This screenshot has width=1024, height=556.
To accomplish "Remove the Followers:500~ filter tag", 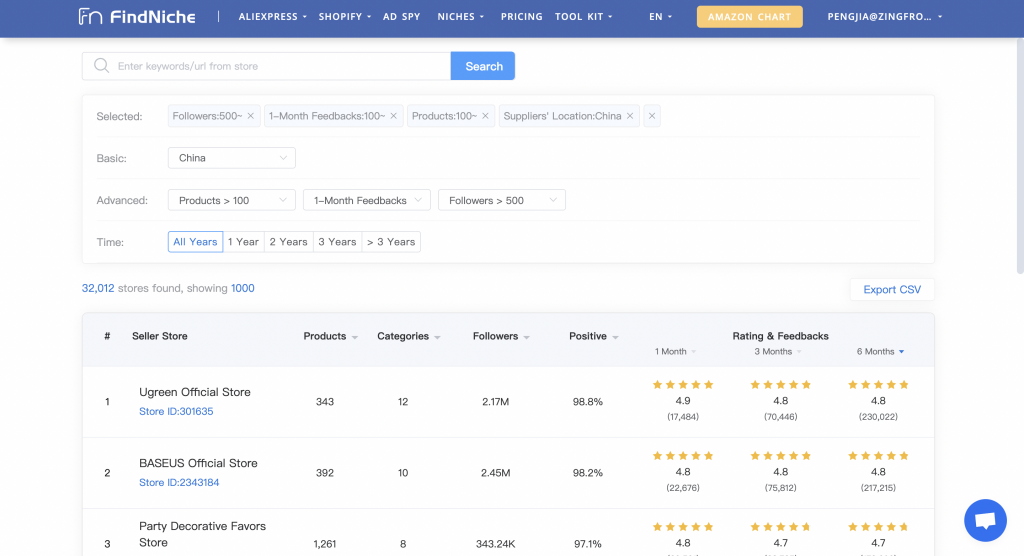I will click(251, 116).
